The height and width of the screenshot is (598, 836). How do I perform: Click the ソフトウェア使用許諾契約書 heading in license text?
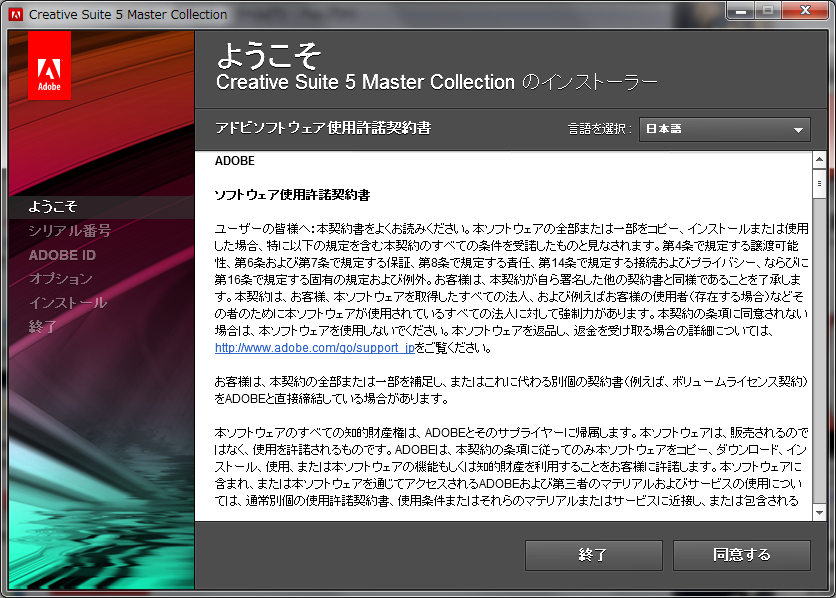point(292,195)
